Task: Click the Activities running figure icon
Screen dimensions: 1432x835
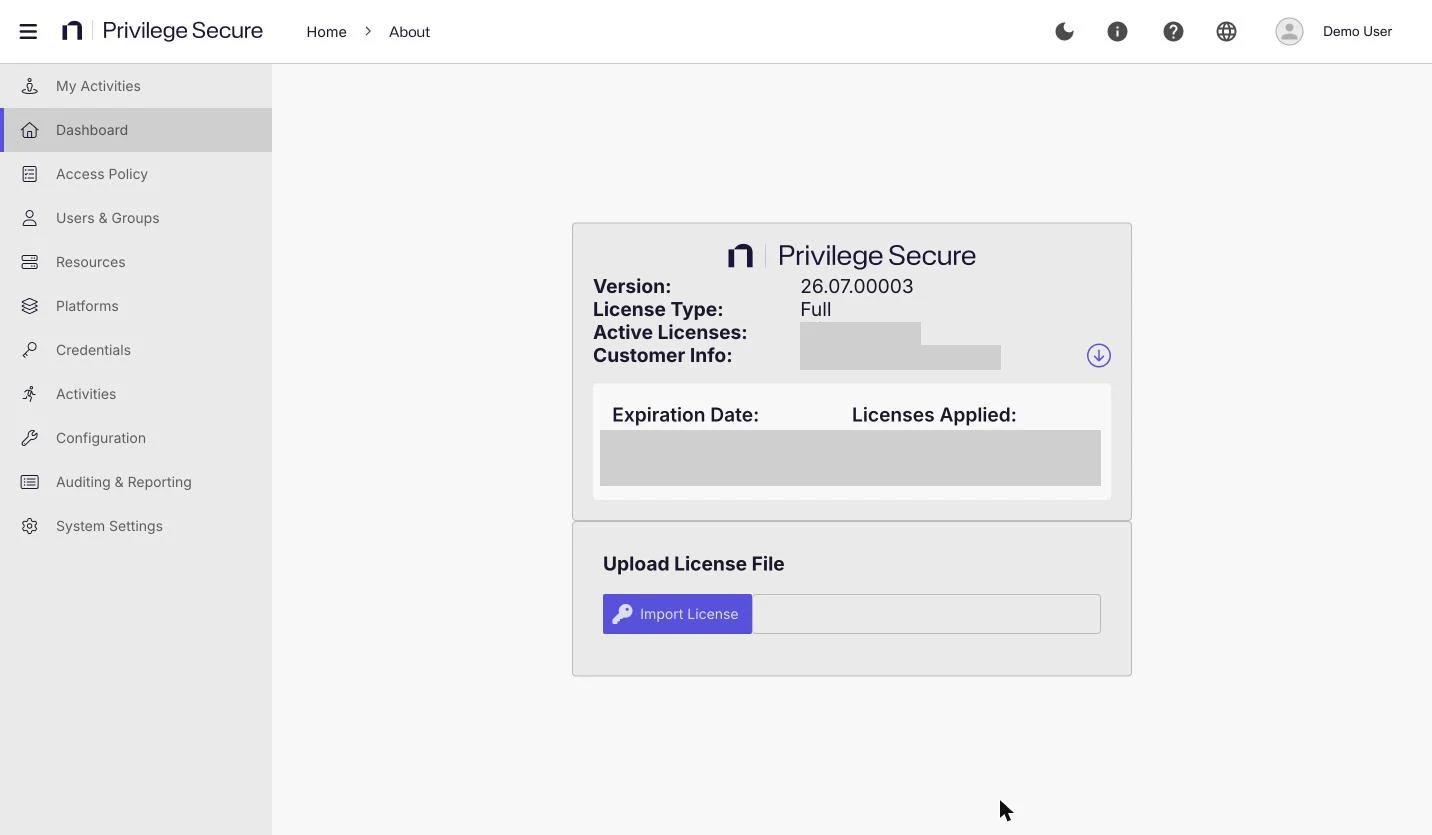Action: coord(30,394)
